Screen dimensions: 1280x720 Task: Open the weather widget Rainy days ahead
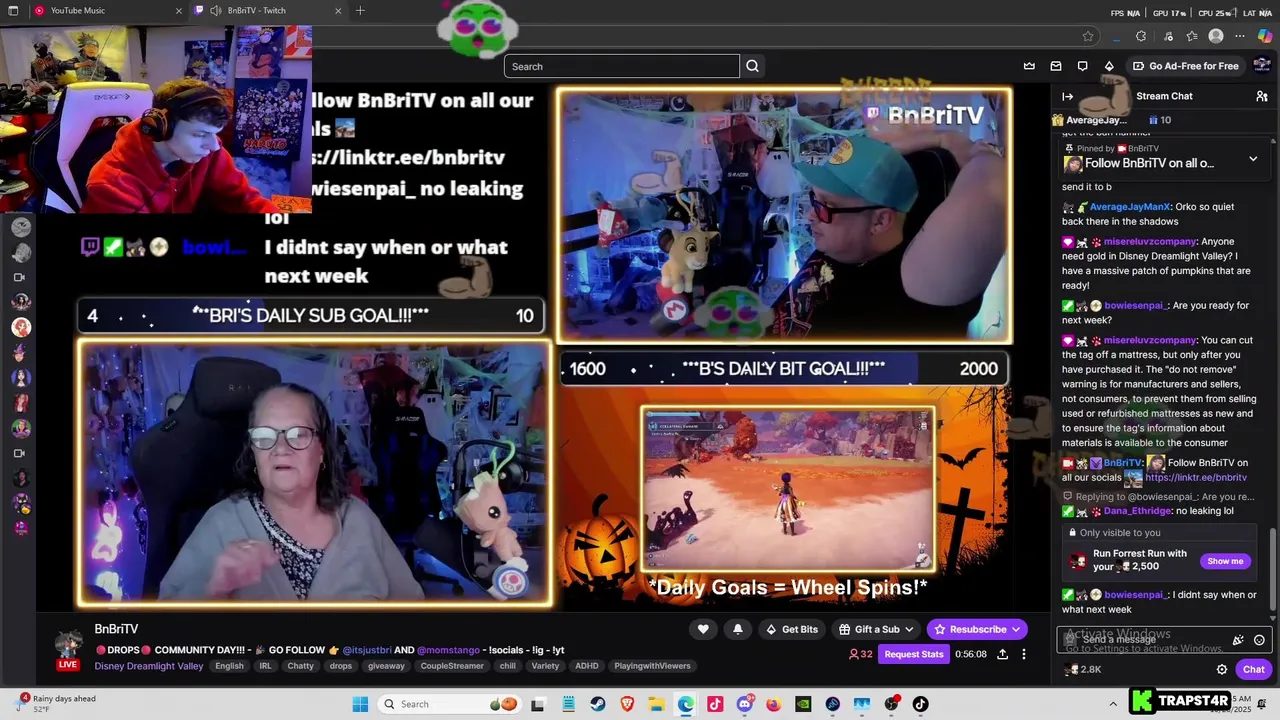pos(57,704)
